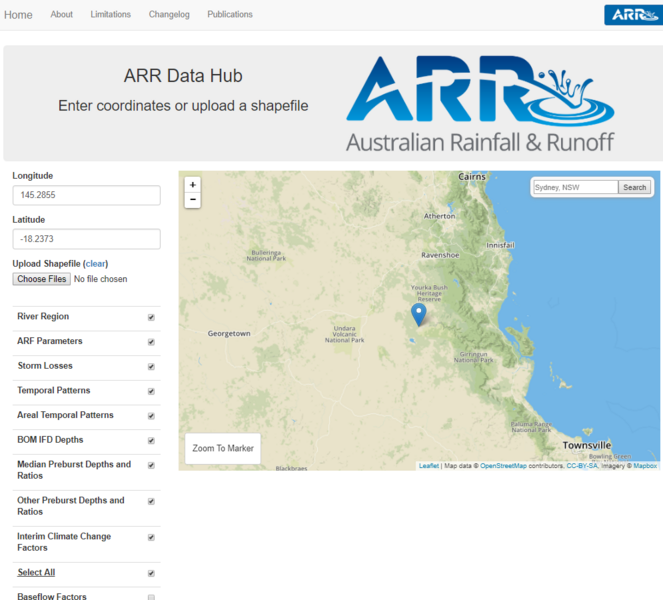Open the Publications nav link
This screenshot has width=663, height=600.
tap(230, 15)
